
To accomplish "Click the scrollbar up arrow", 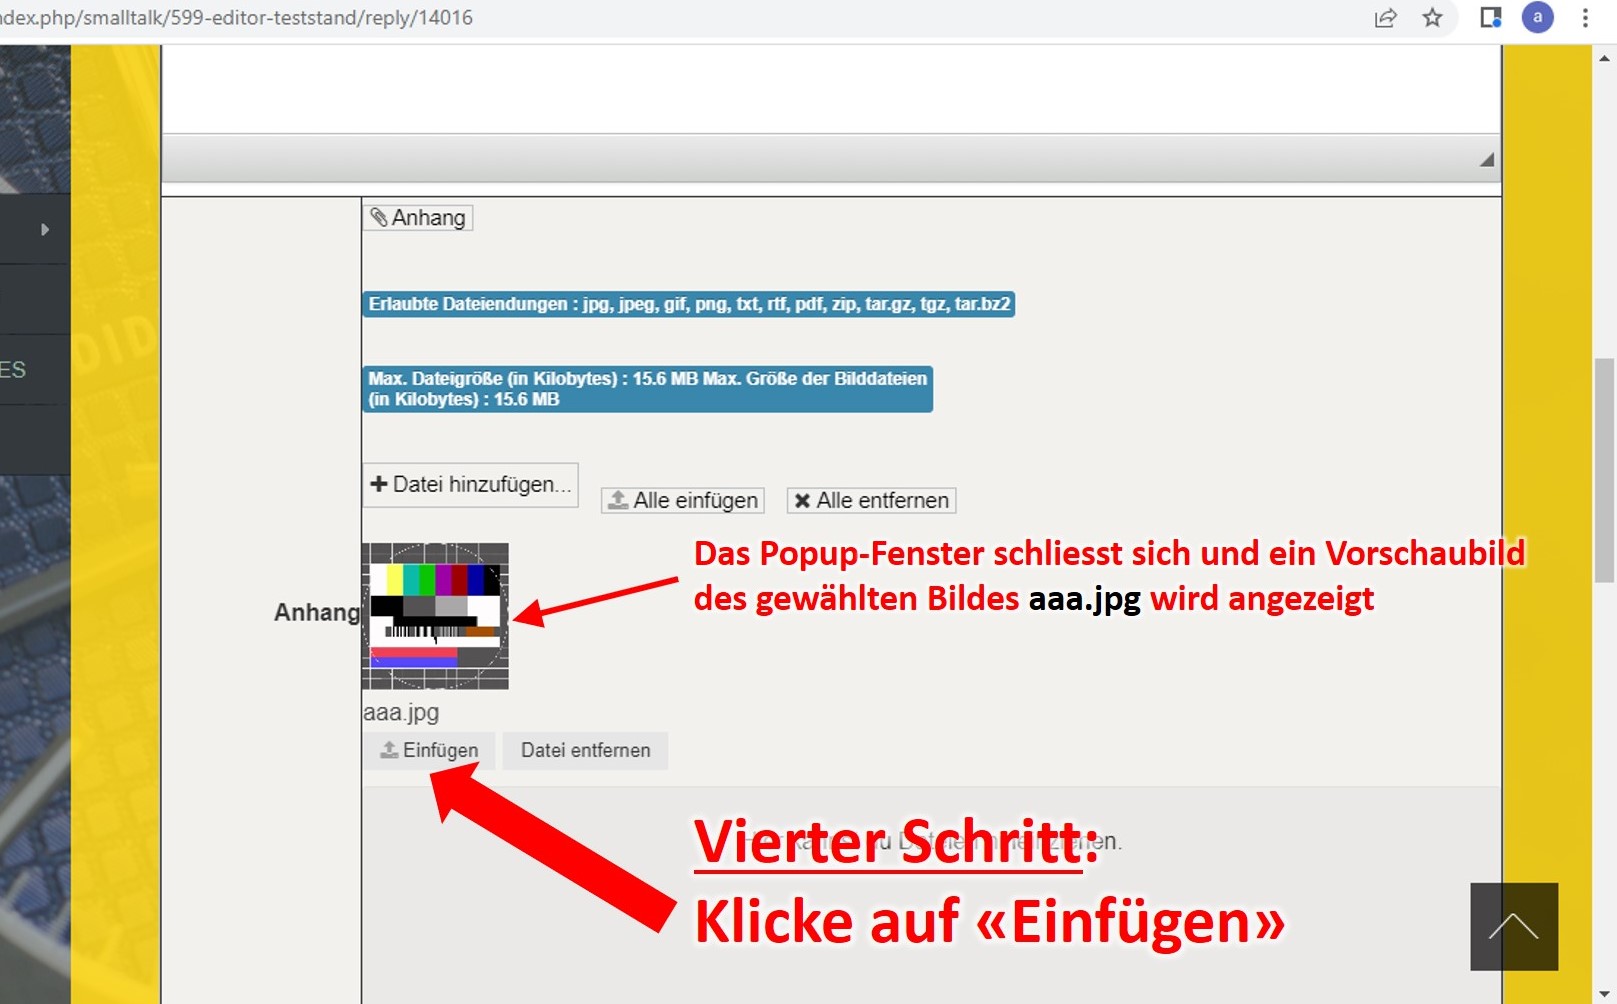I will [x=1604, y=58].
